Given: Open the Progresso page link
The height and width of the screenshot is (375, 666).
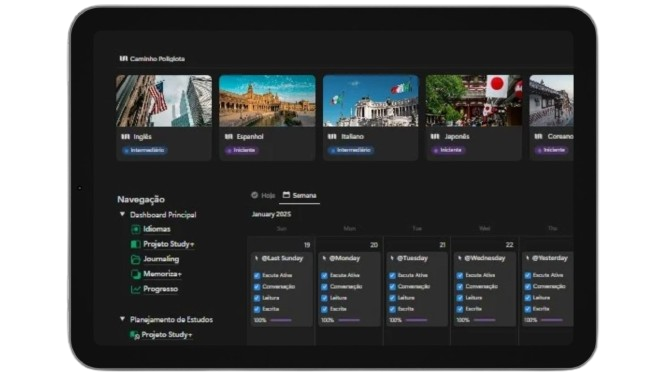Looking at the screenshot, I should [x=161, y=289].
